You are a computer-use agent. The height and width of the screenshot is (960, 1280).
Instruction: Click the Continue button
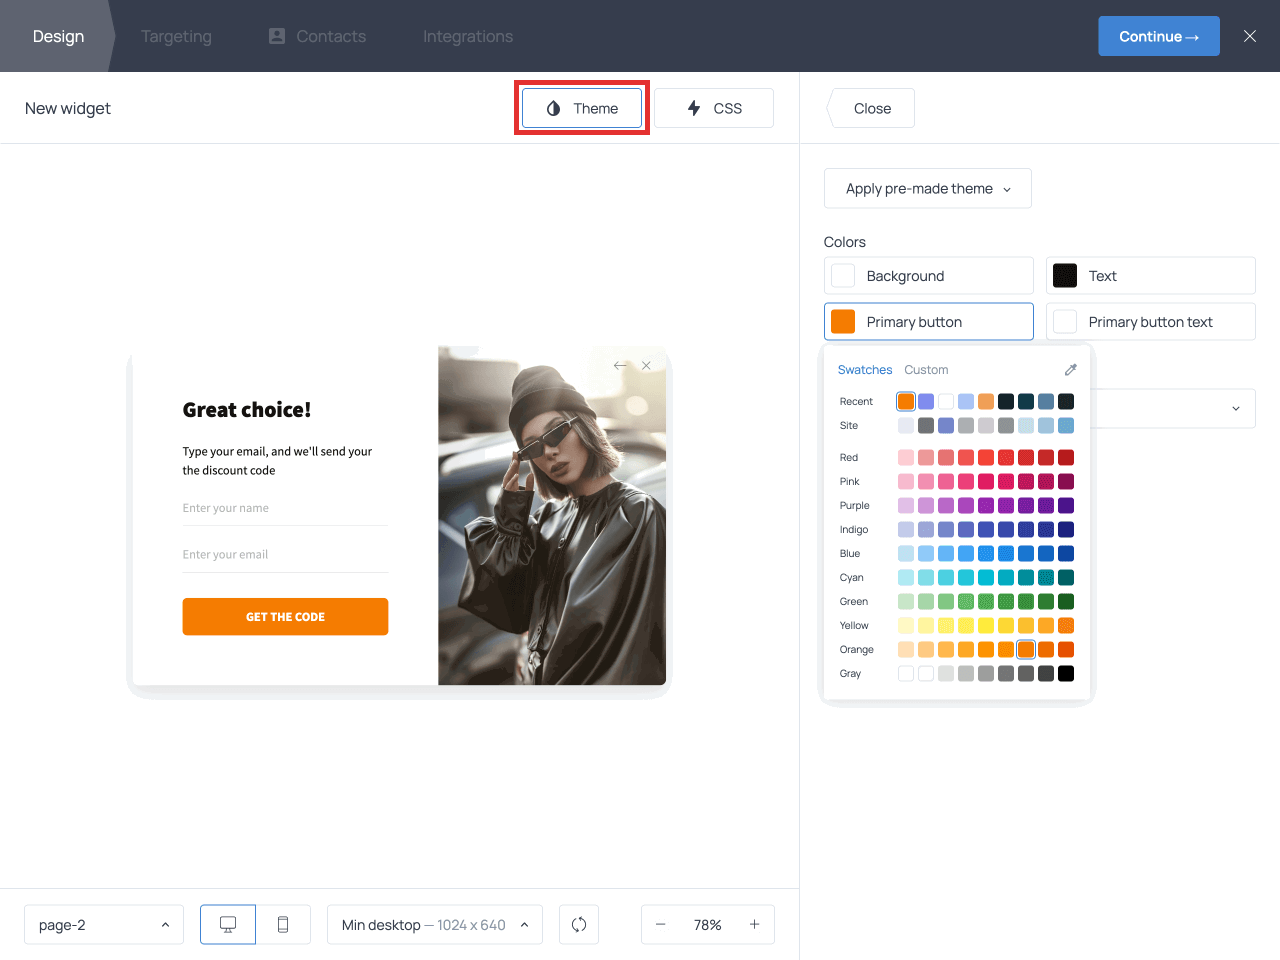(1158, 36)
